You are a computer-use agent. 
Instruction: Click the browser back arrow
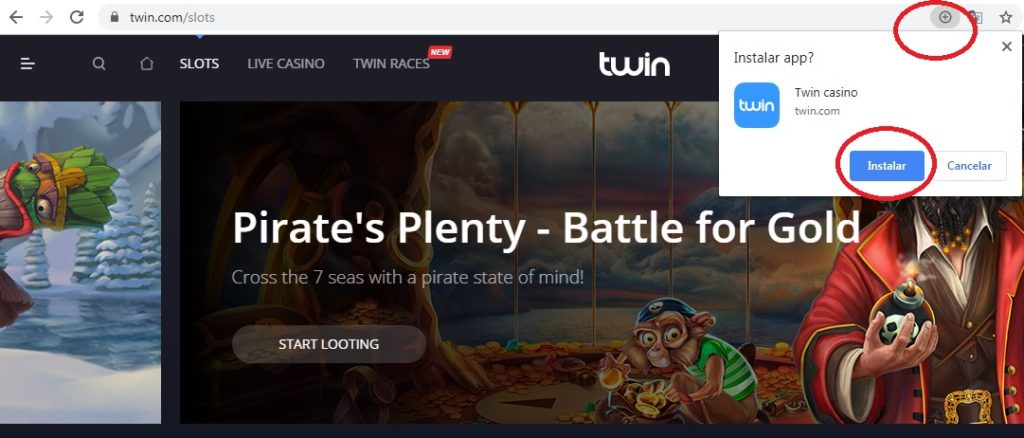click(16, 18)
